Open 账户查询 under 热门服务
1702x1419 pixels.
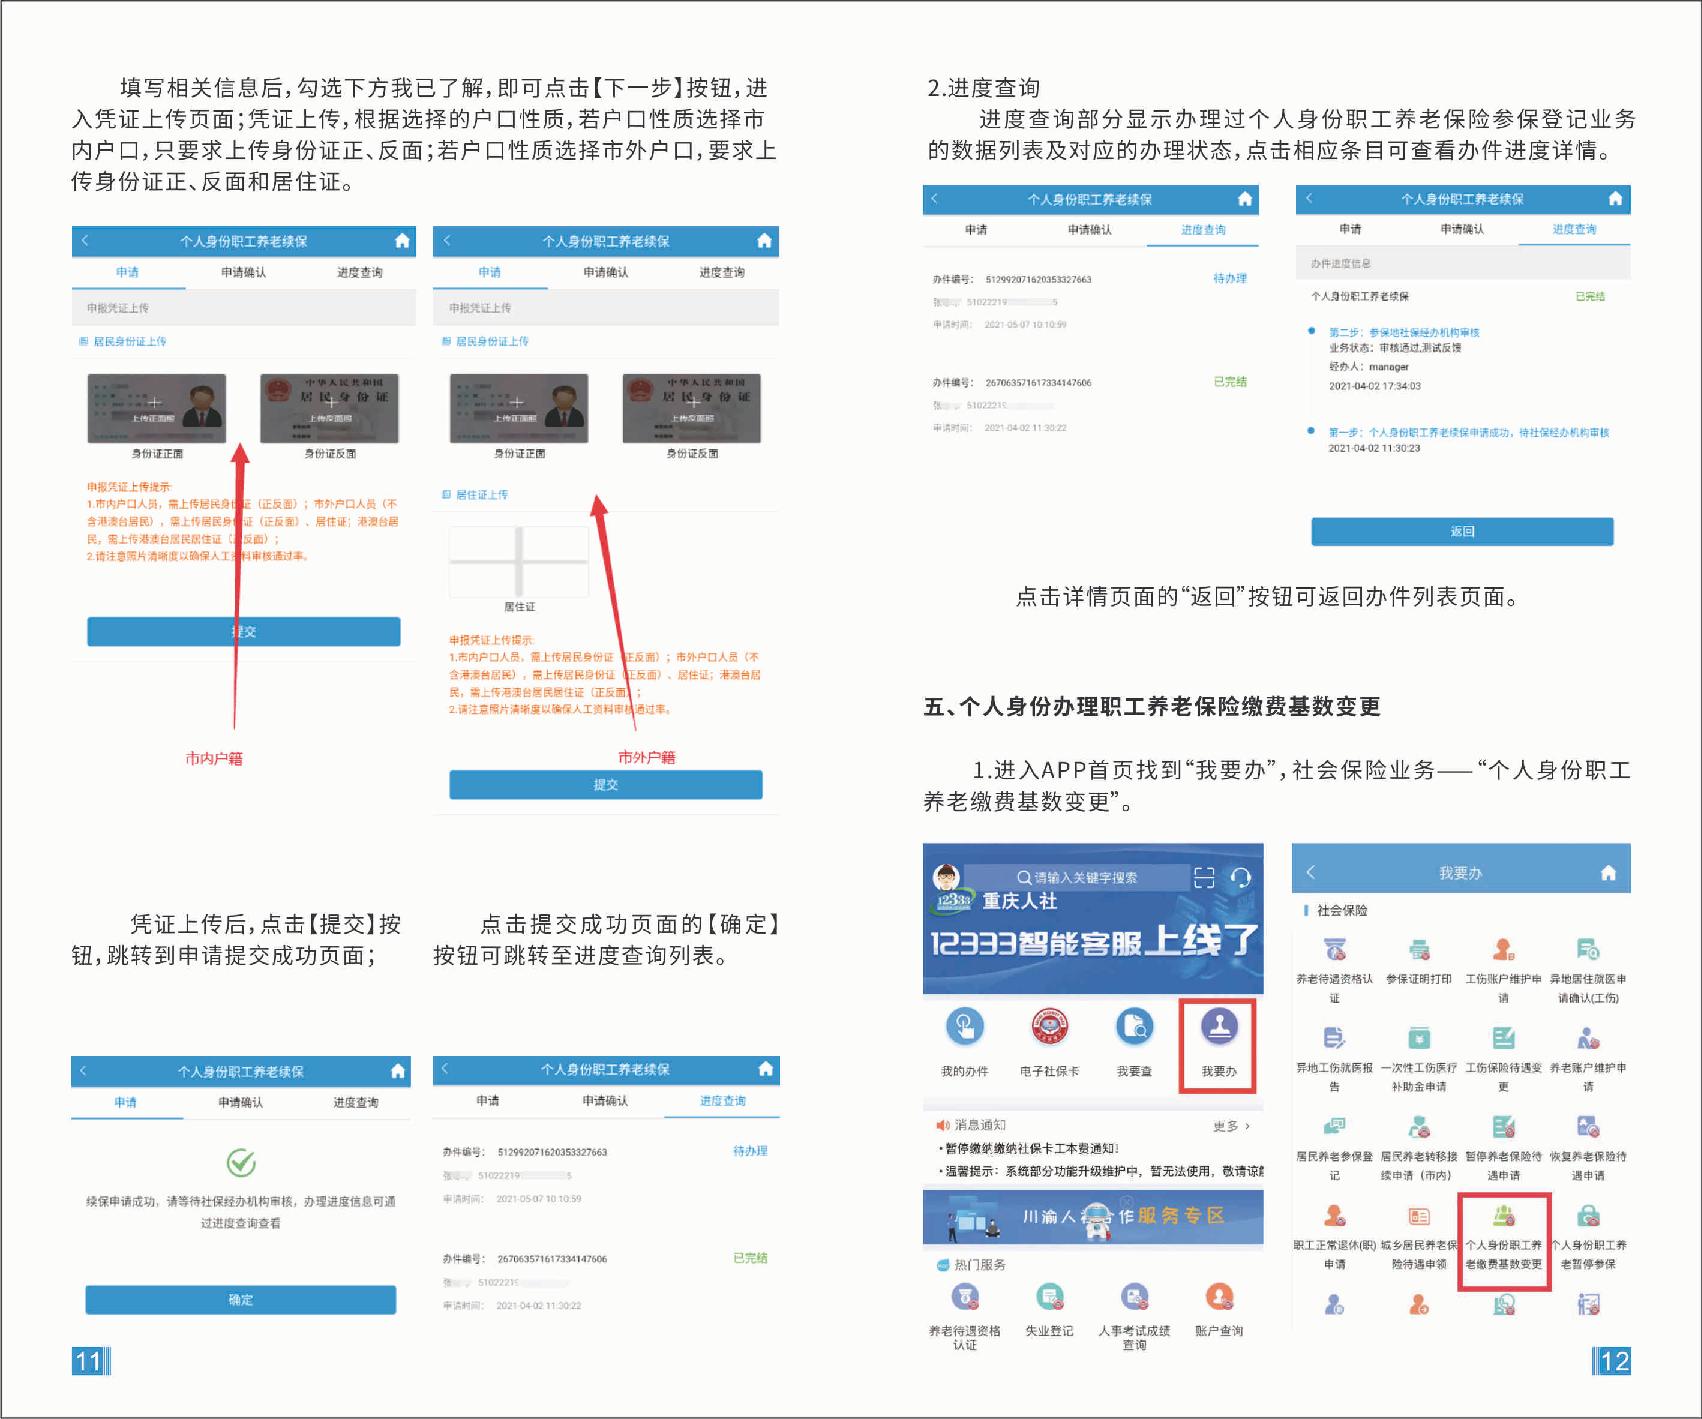pyautogui.click(x=1219, y=1298)
